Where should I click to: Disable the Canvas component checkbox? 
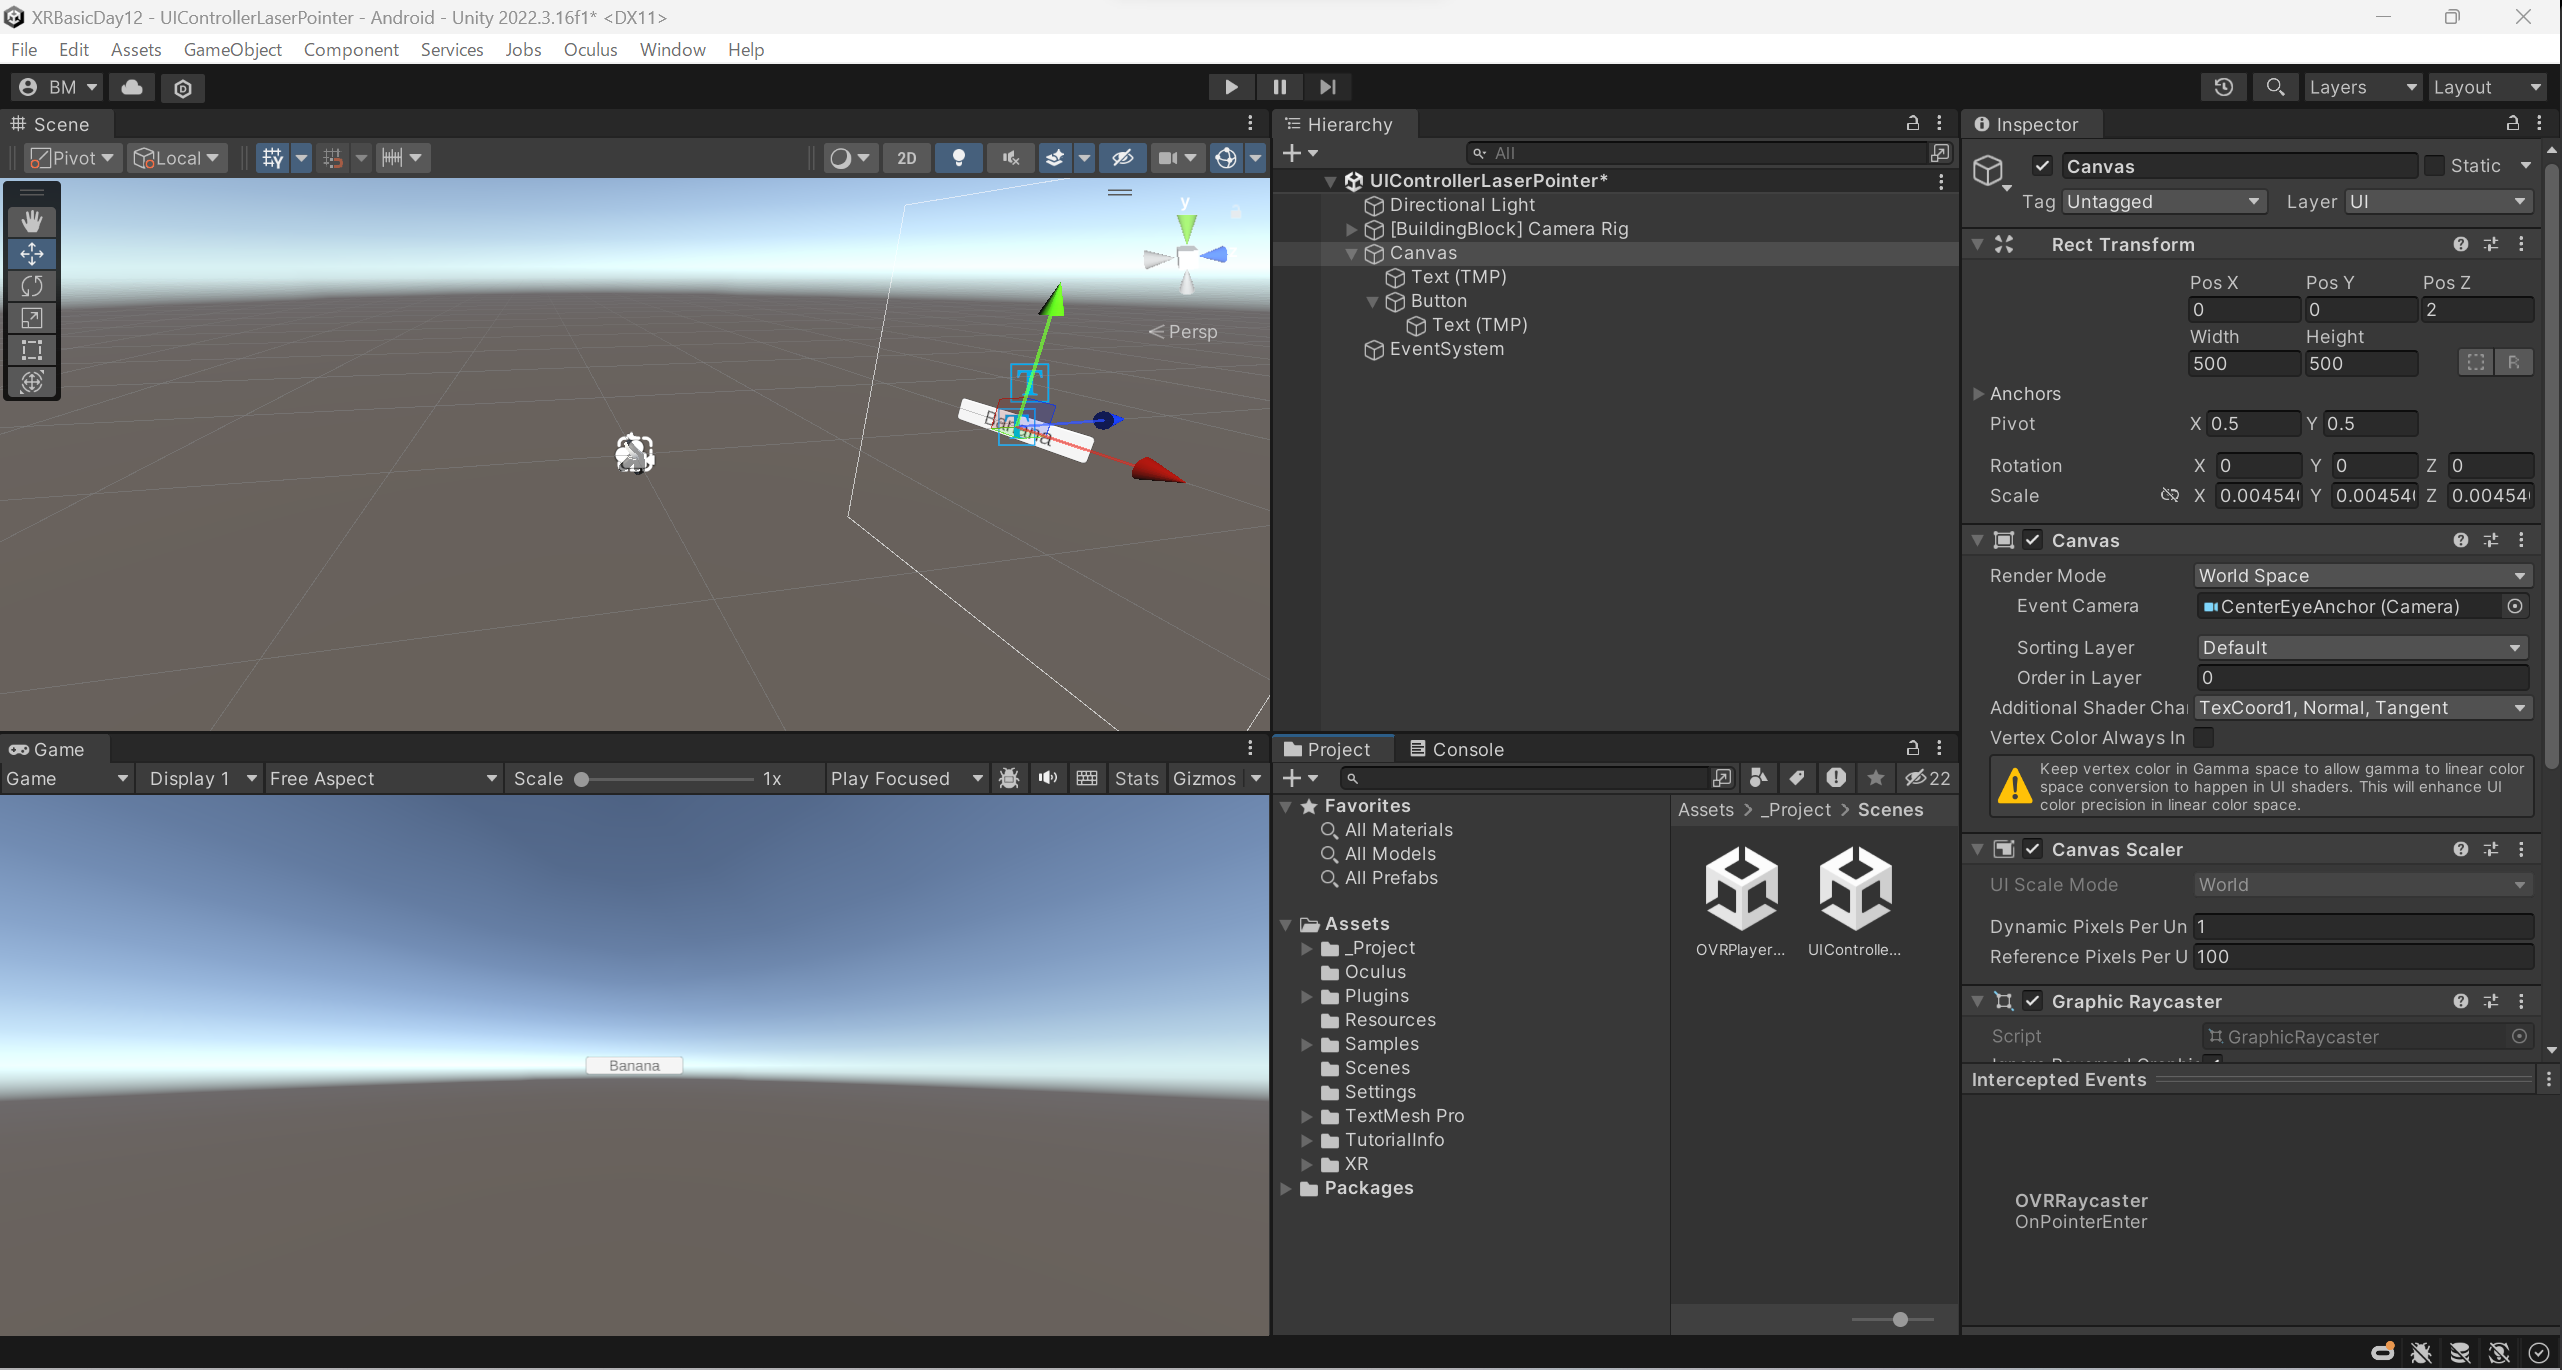click(x=2033, y=540)
